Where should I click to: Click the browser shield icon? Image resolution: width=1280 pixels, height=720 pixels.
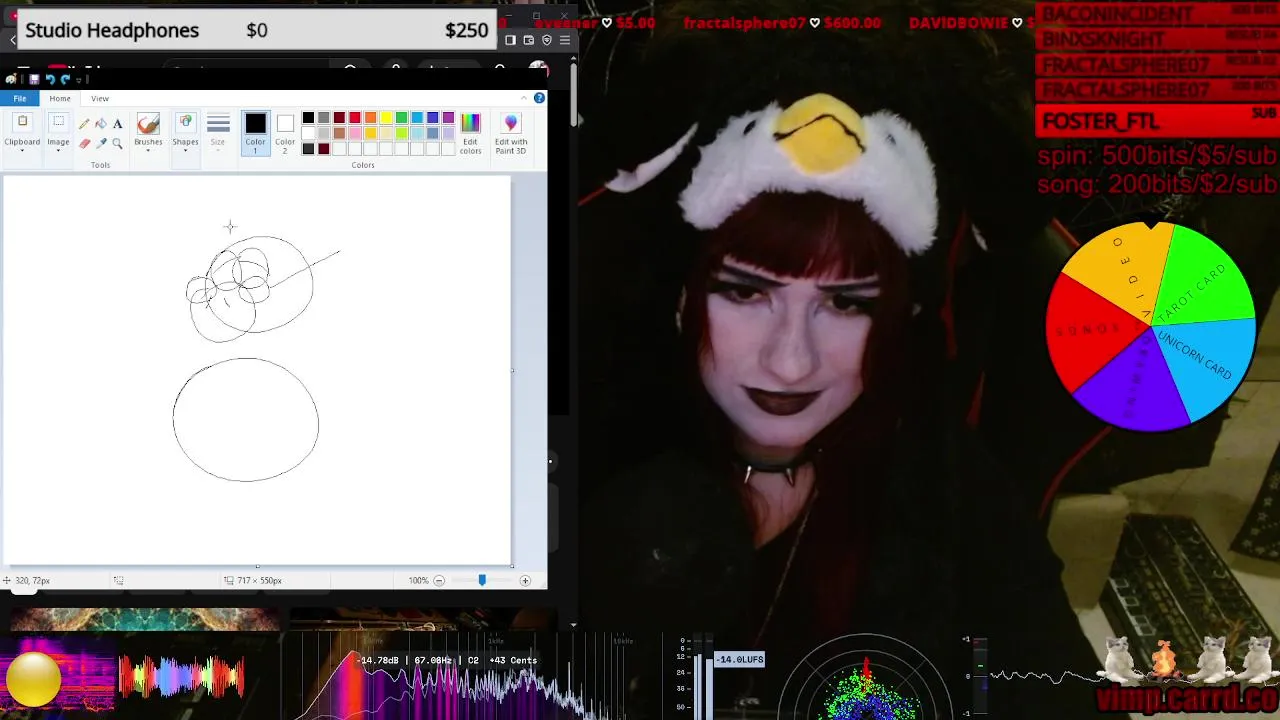point(546,40)
